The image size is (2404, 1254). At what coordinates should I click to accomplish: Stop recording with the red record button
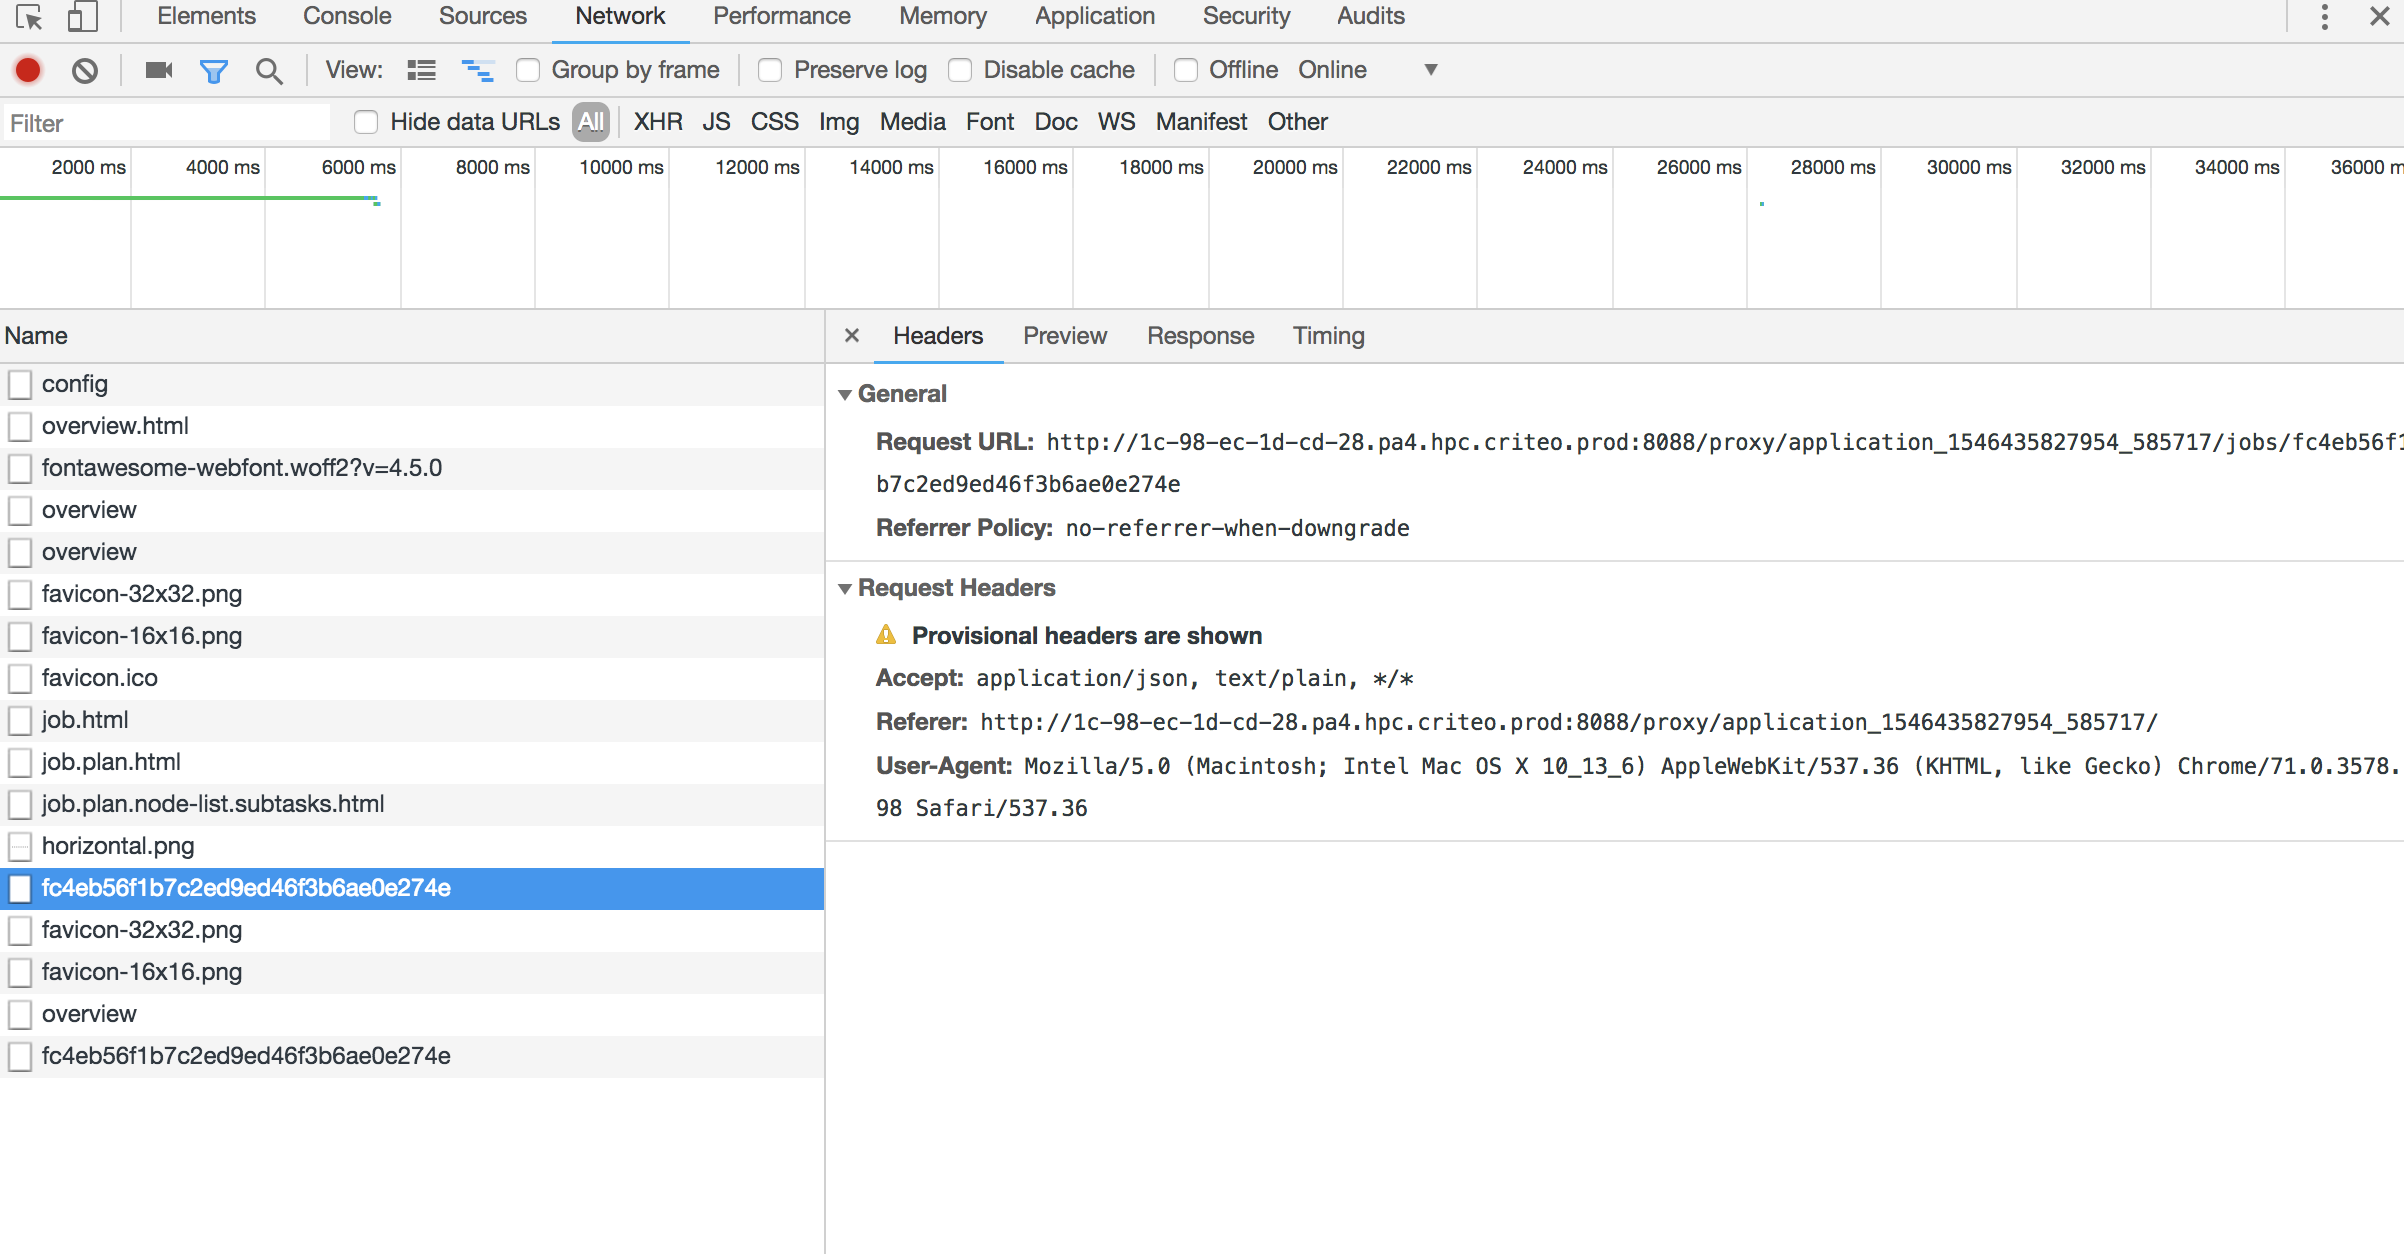tap(28, 70)
